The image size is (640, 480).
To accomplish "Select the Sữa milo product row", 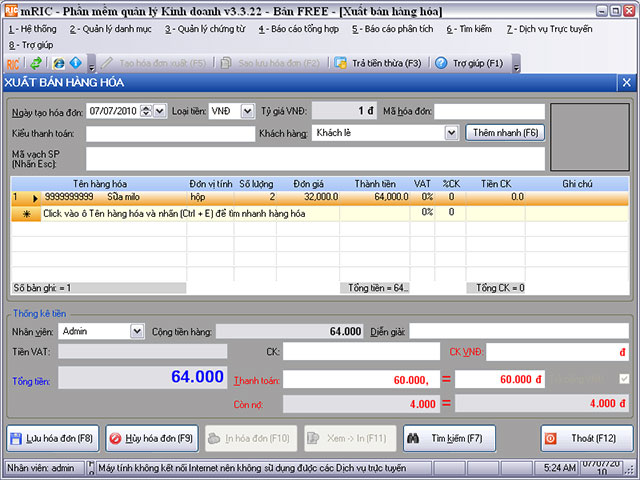I will click(x=120, y=198).
